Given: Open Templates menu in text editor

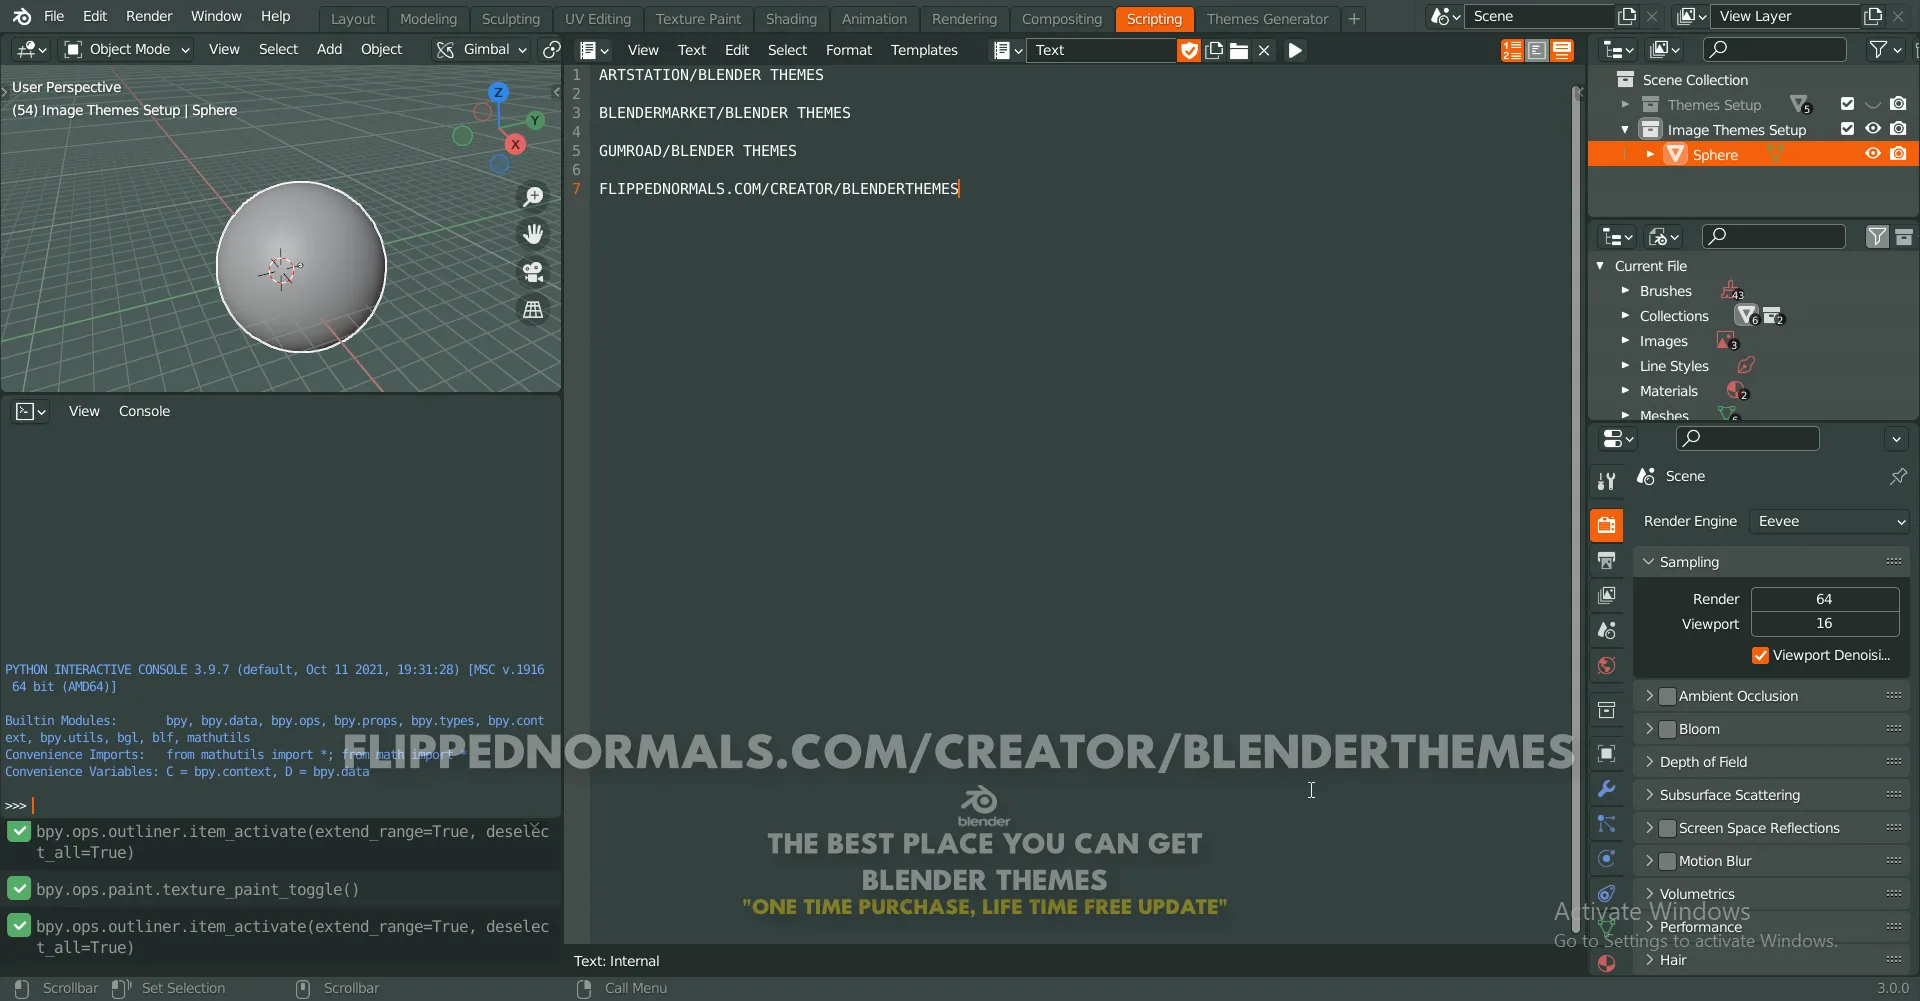Looking at the screenshot, I should (924, 50).
